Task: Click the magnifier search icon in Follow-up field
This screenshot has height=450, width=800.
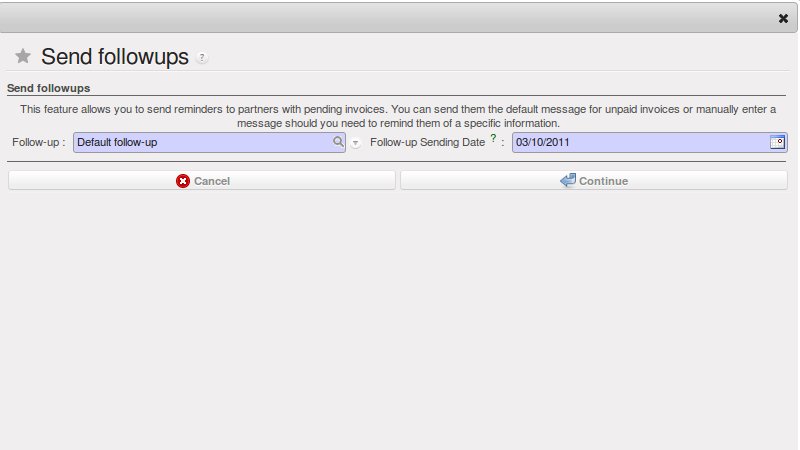Action: tap(338, 142)
